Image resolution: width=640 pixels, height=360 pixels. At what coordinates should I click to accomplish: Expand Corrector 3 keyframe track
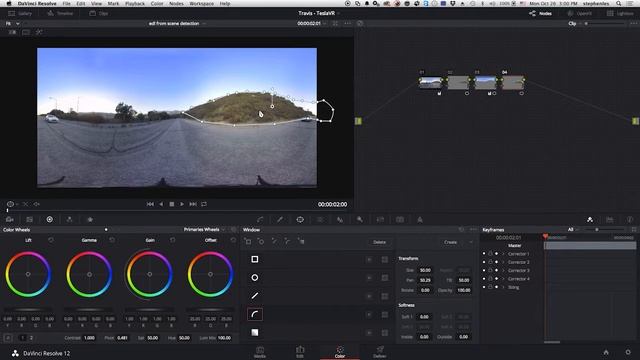[x=503, y=271]
